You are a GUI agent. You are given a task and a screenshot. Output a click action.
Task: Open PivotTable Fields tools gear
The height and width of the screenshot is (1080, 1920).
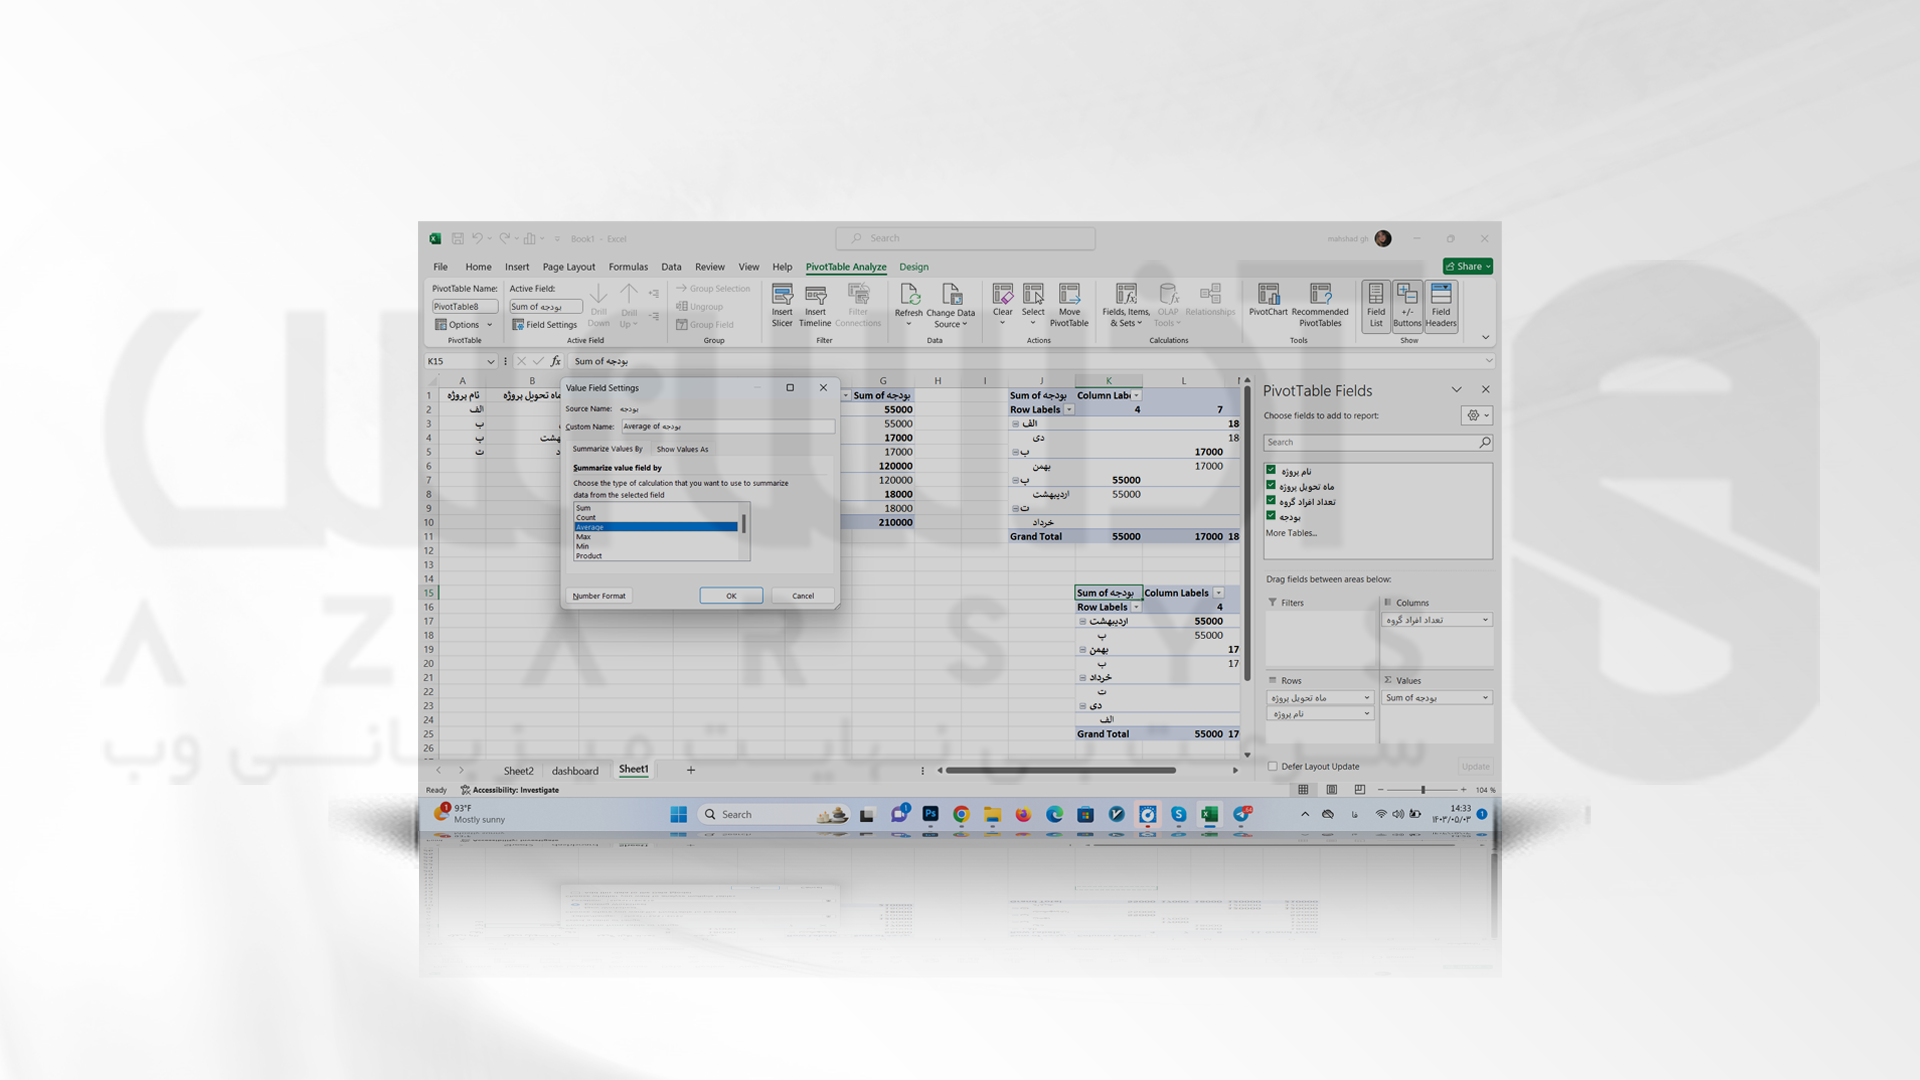tap(1477, 416)
